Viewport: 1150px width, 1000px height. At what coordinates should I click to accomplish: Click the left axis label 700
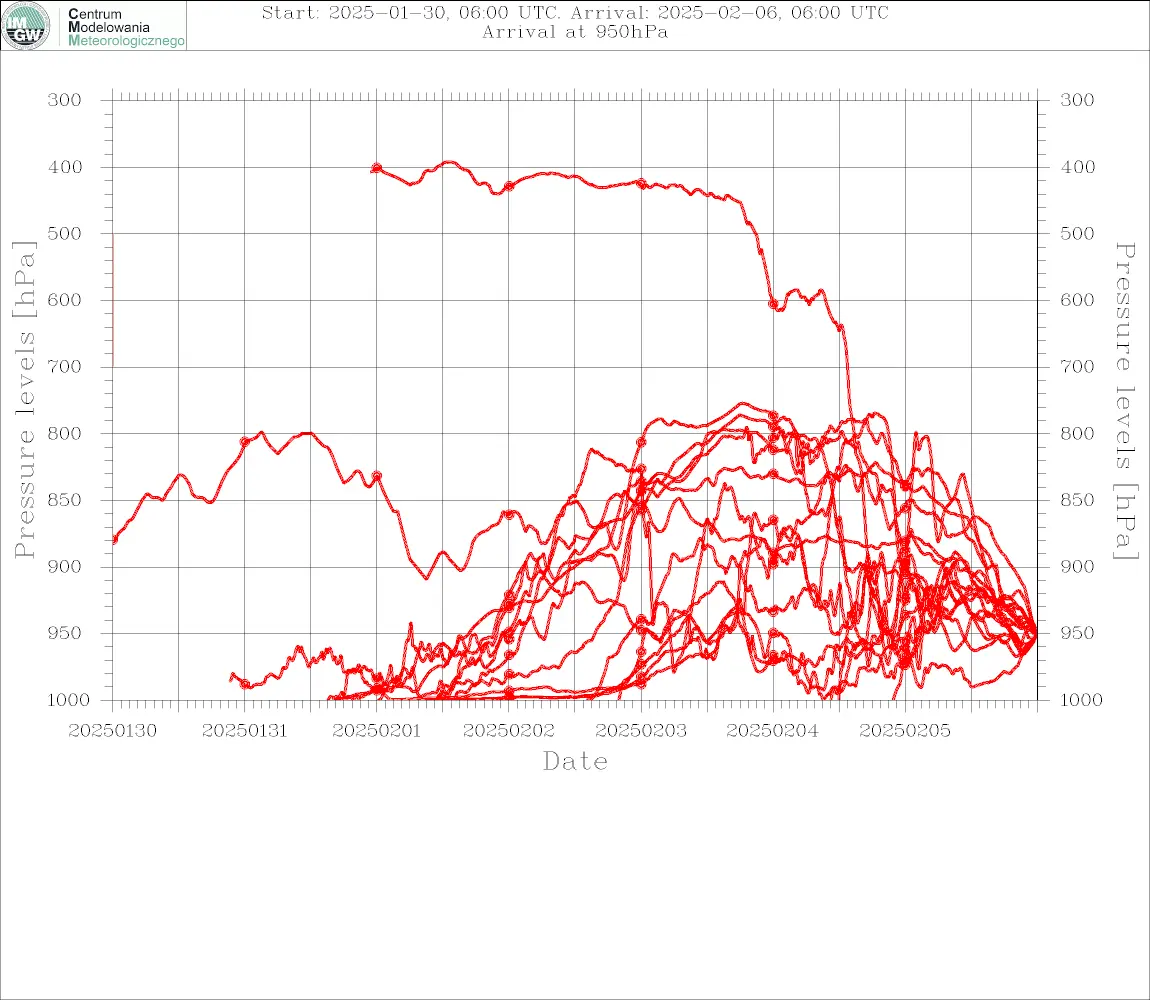tap(65, 366)
